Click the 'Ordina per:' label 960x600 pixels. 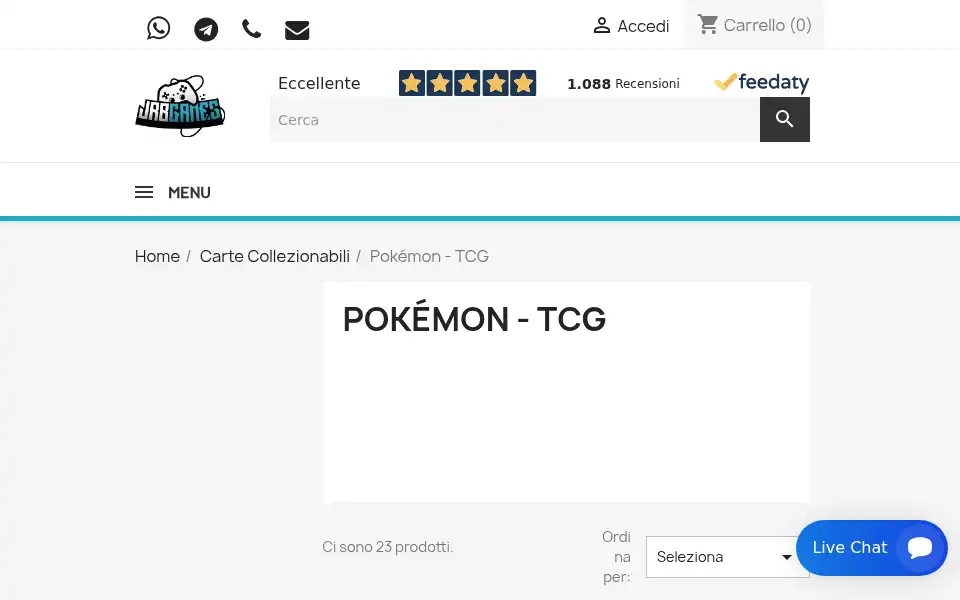point(617,557)
